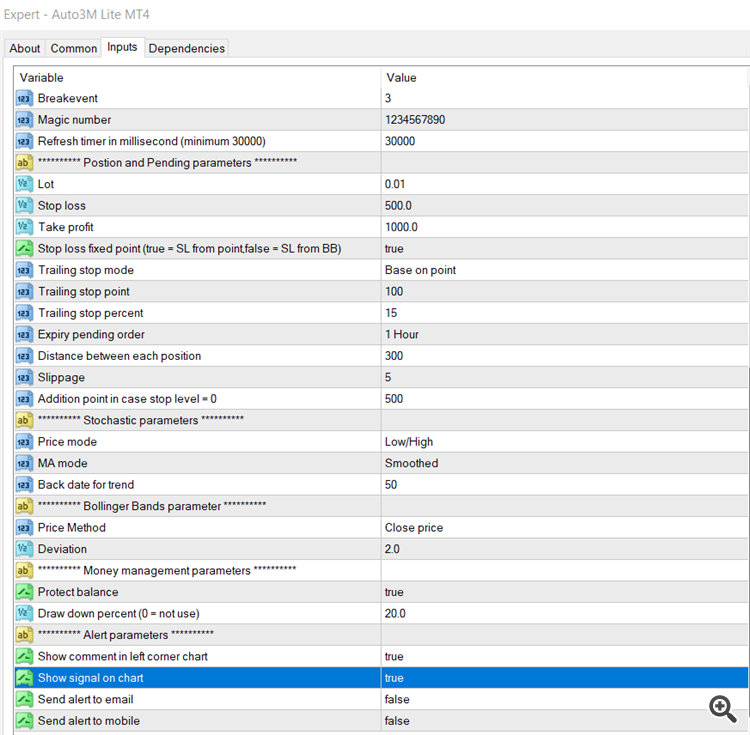Switch to the About tab
750x735 pixels.
pyautogui.click(x=25, y=49)
